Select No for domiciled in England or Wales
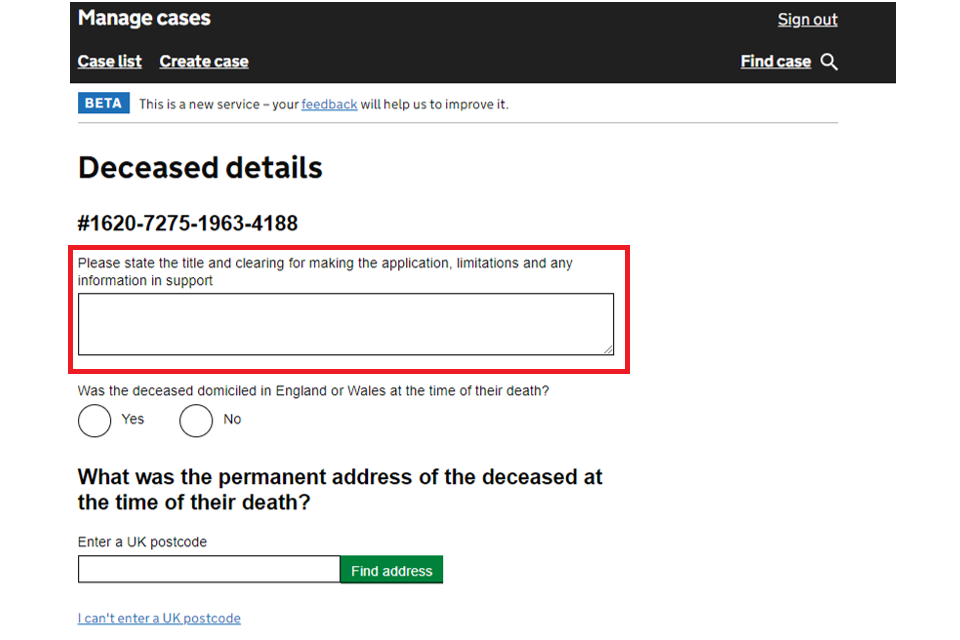Image resolution: width=960 pixels, height=640 pixels. pos(196,420)
